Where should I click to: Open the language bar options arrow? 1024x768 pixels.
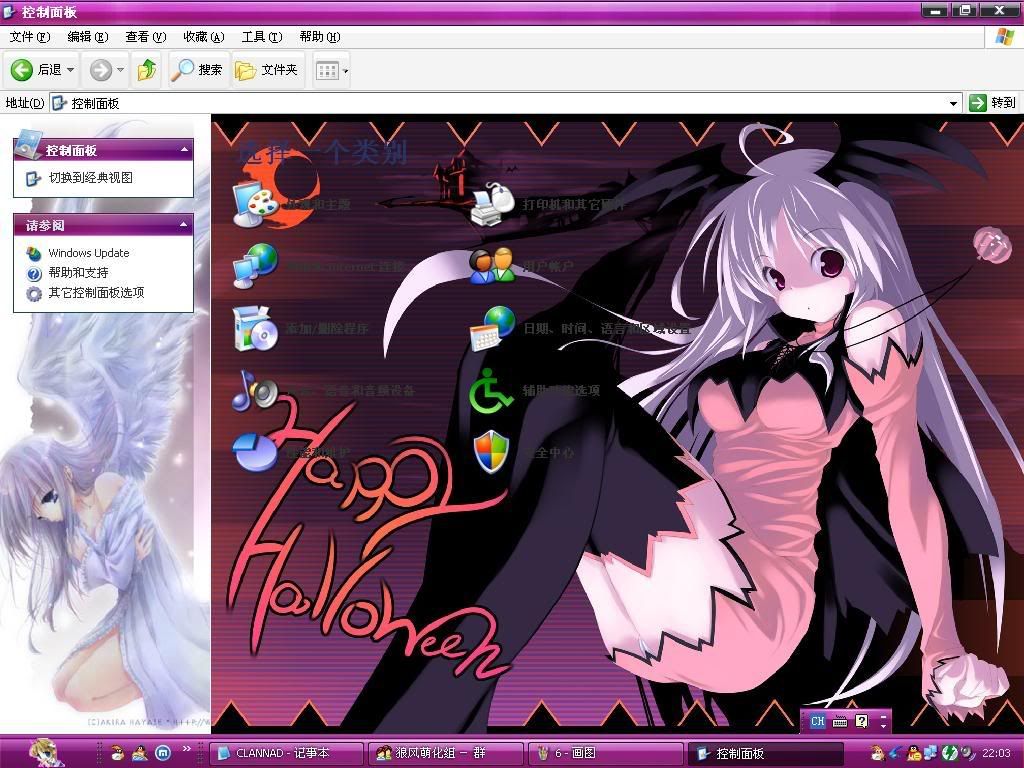tap(883, 725)
